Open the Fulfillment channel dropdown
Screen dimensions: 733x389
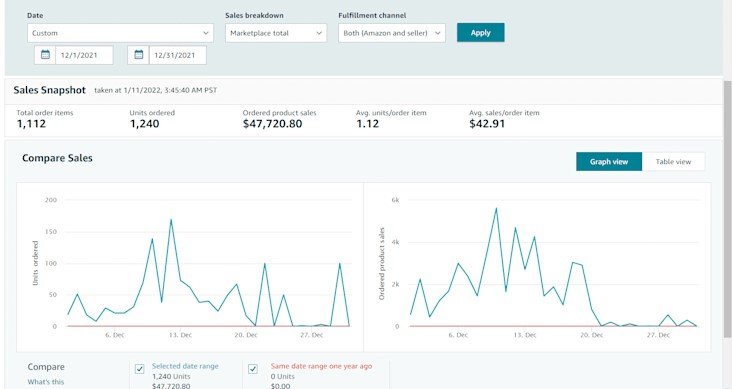click(392, 33)
